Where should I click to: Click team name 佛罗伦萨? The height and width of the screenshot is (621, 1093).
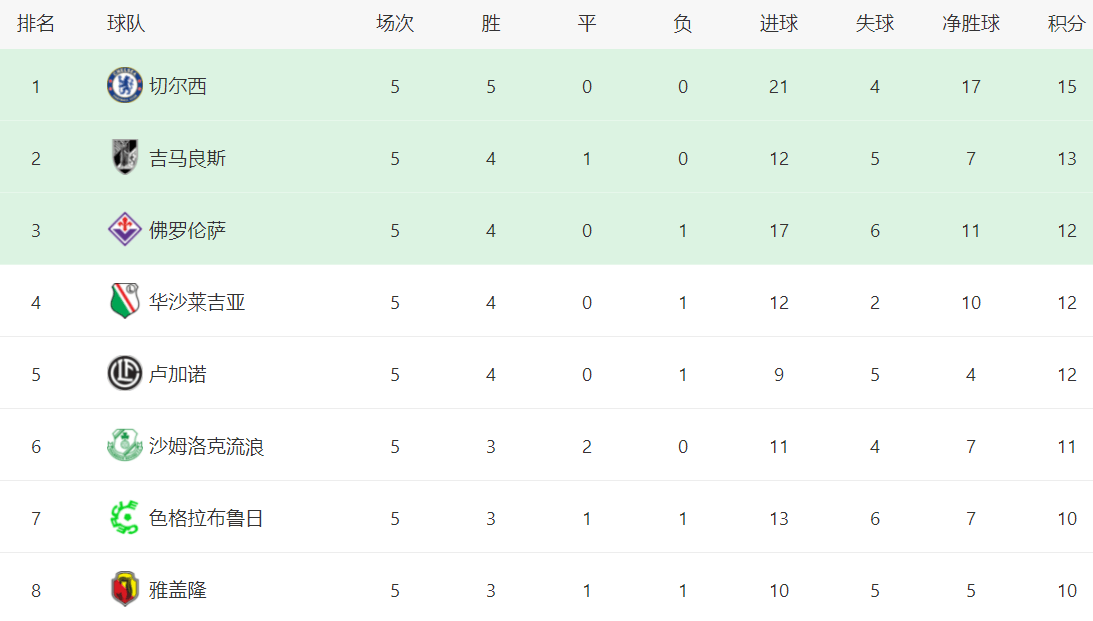pos(188,230)
